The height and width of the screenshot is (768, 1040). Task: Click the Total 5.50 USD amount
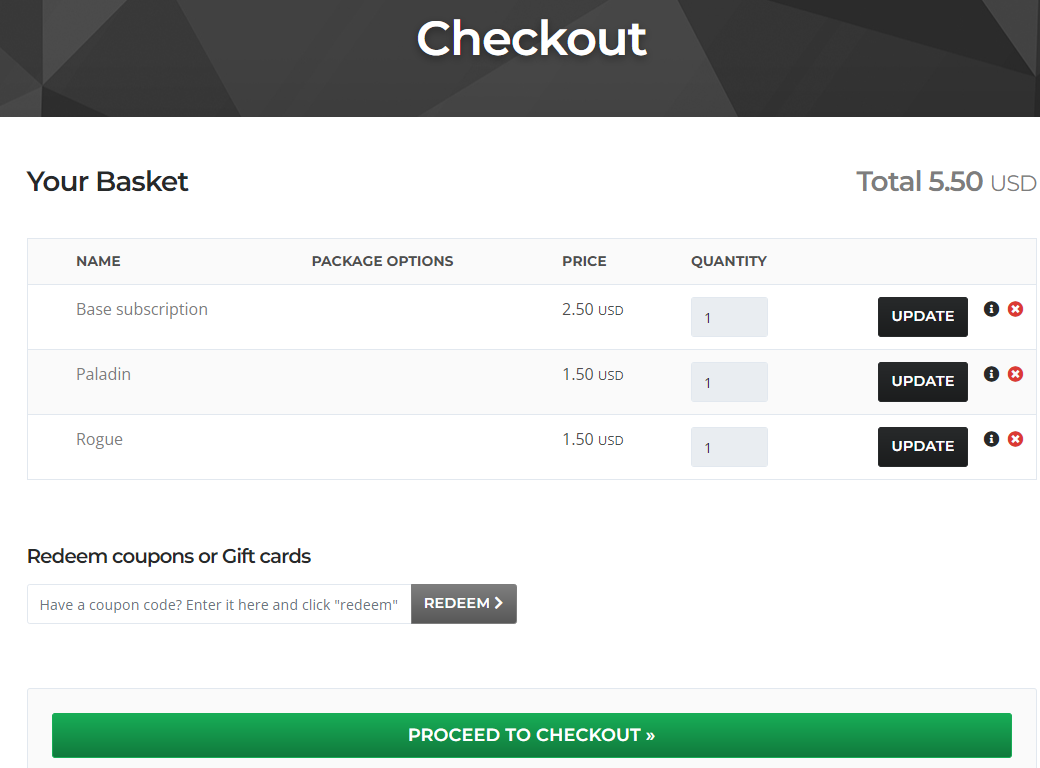click(x=945, y=182)
